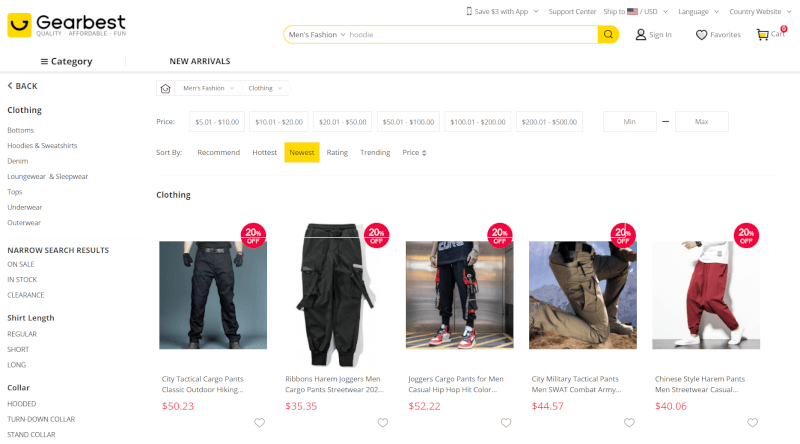Click the Min price input field
The width and height of the screenshot is (800, 444).
pyautogui.click(x=630, y=122)
